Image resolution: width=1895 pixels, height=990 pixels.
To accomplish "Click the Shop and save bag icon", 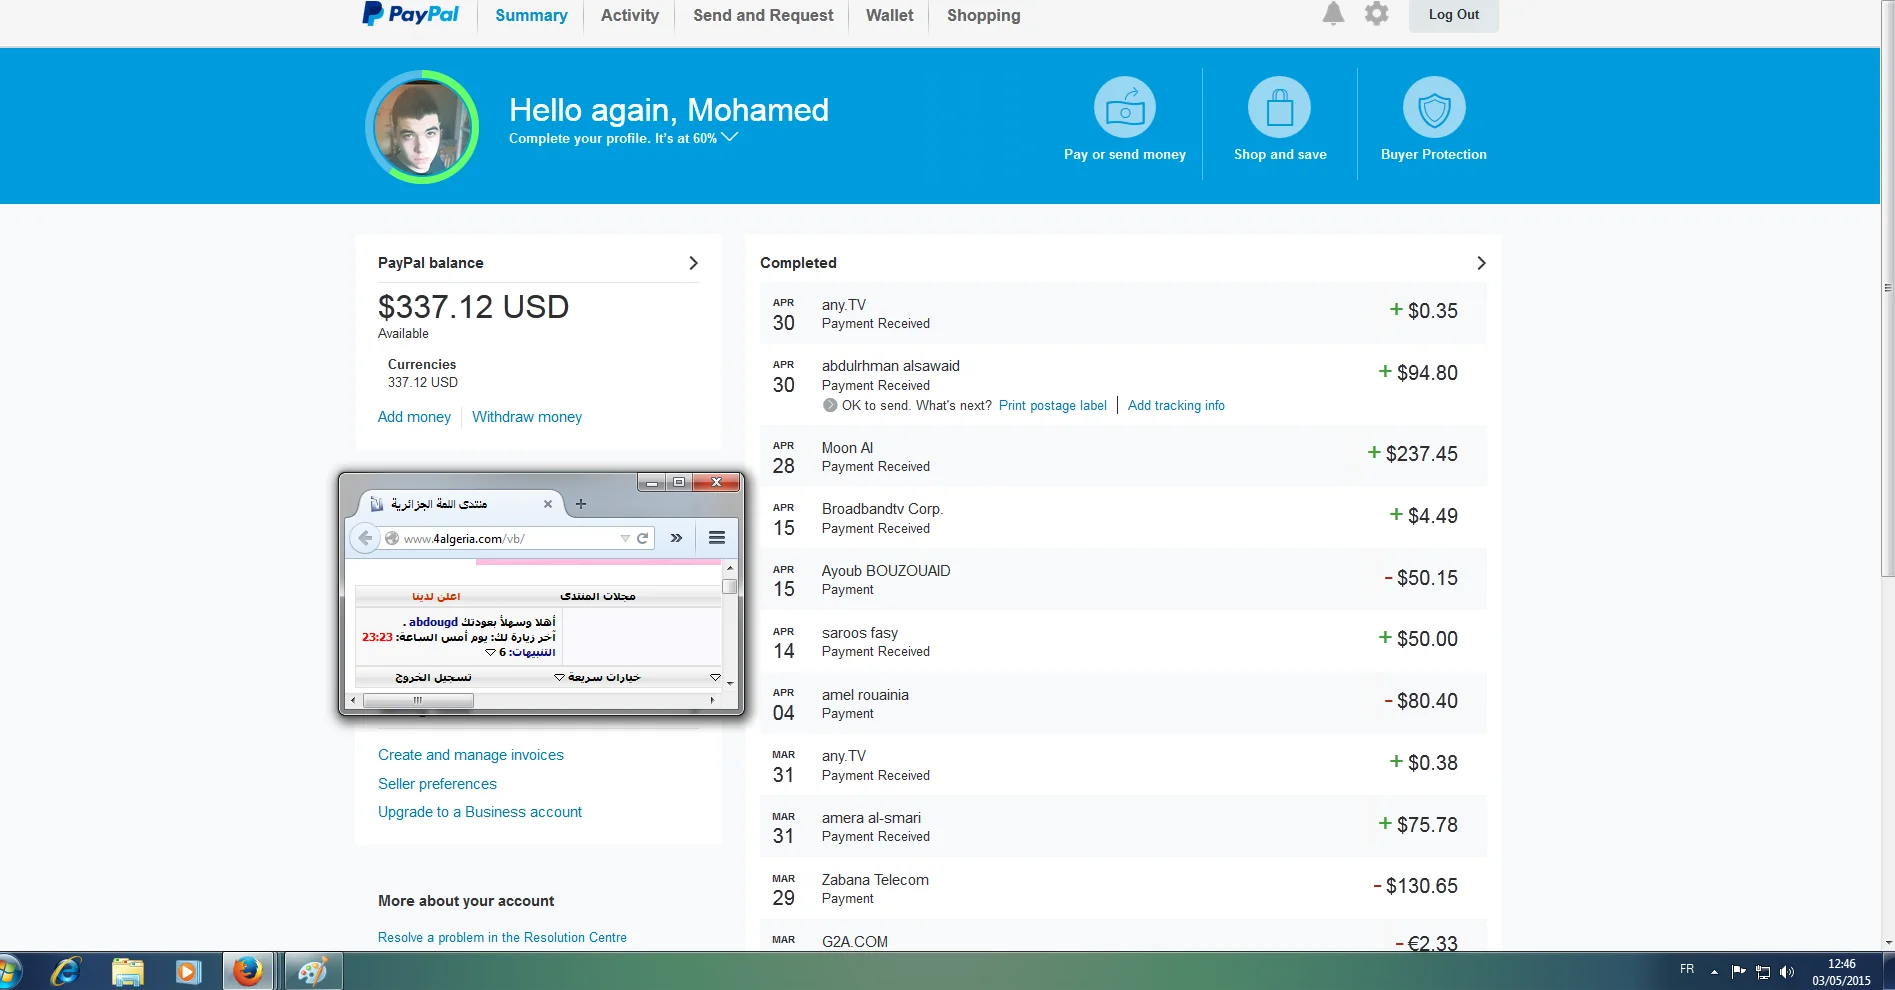I will click(x=1279, y=107).
